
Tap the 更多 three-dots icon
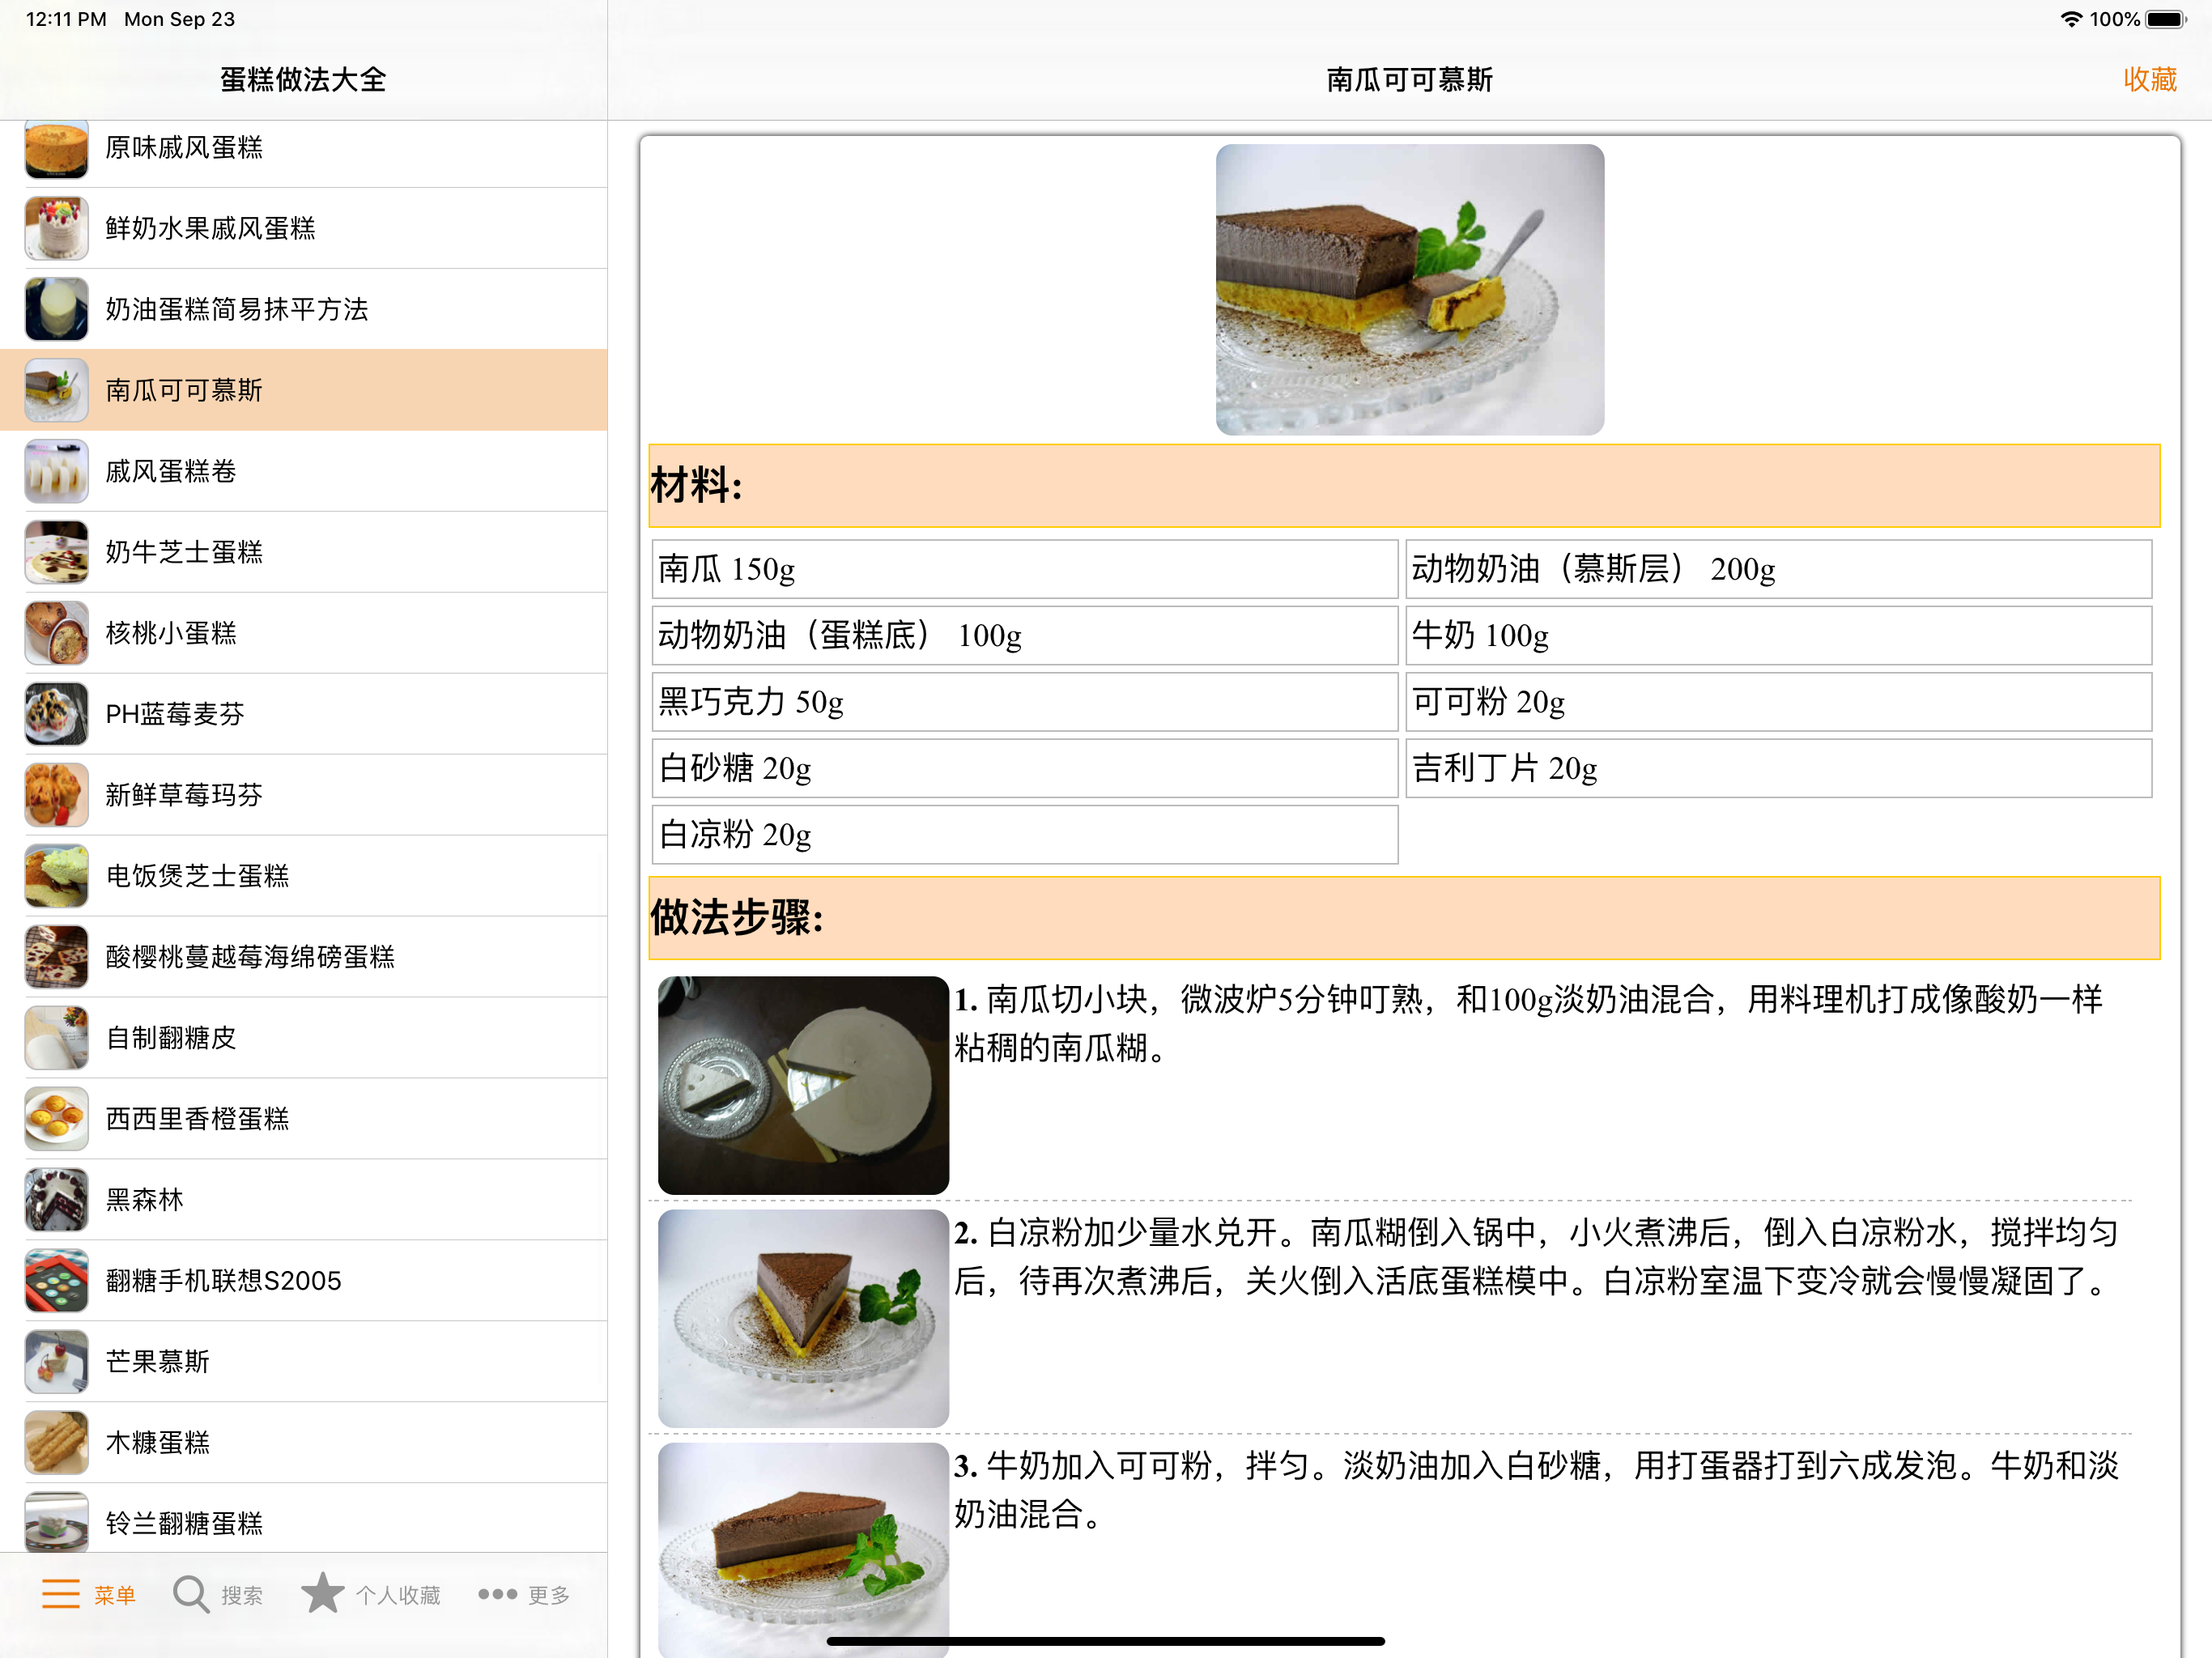pos(497,1594)
